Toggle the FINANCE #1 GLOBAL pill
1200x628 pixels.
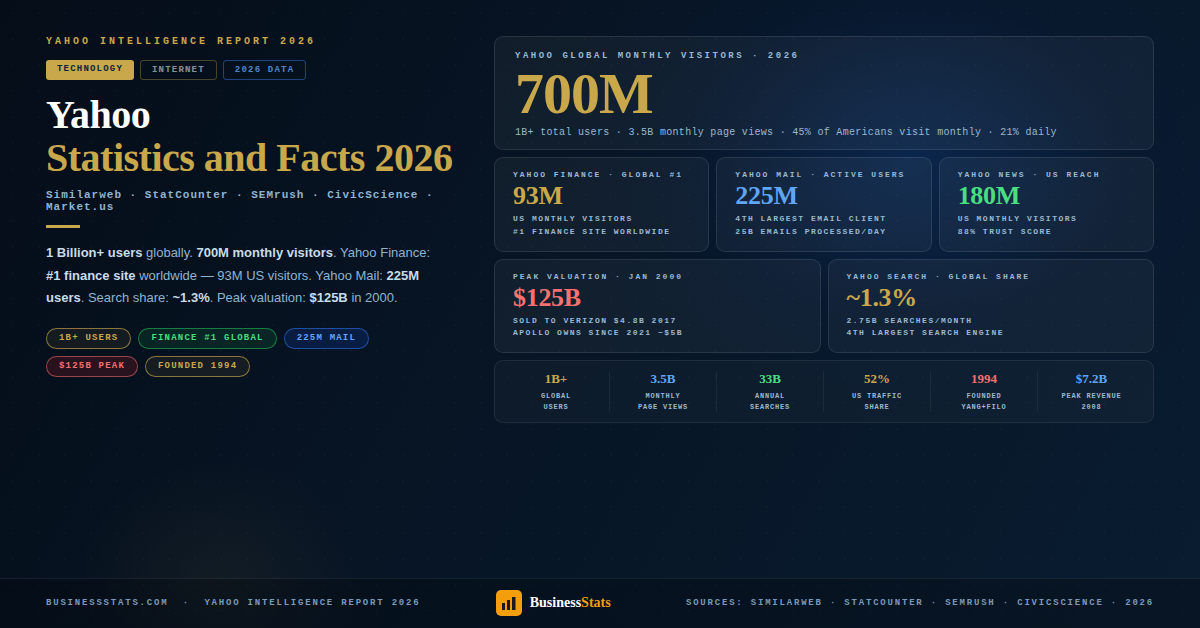click(207, 338)
